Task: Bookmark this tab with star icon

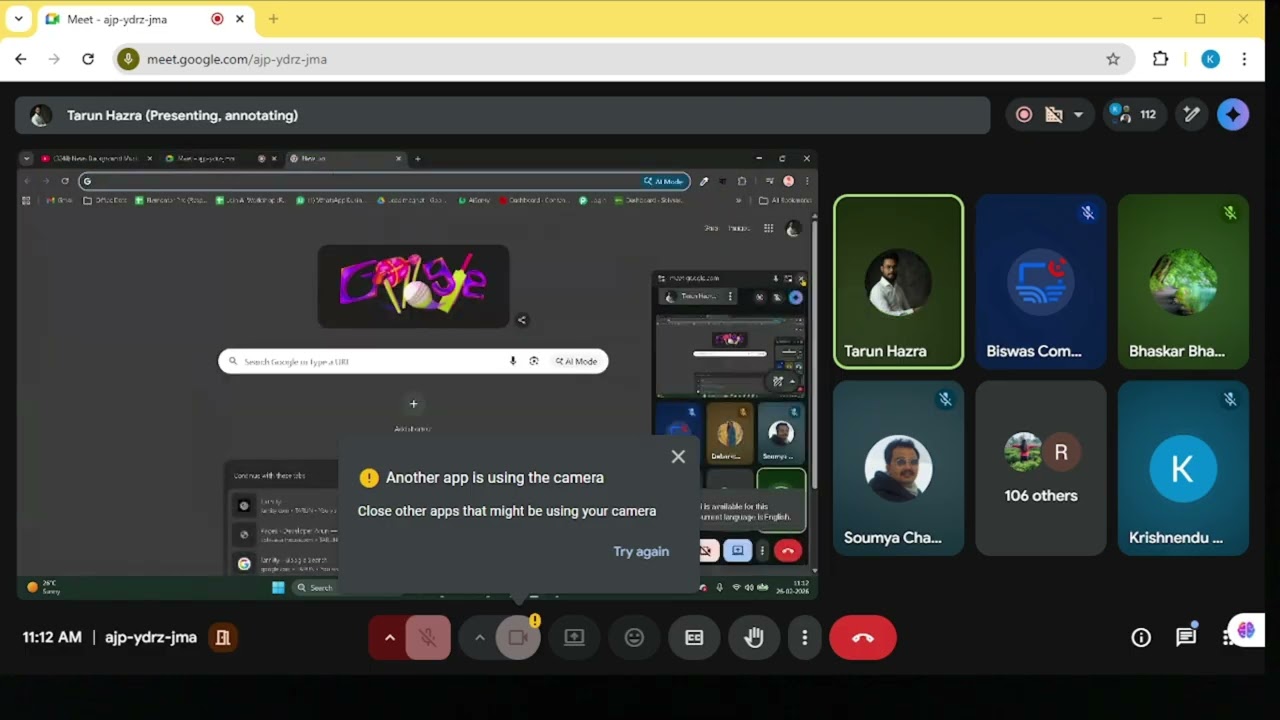Action: [x=1113, y=59]
